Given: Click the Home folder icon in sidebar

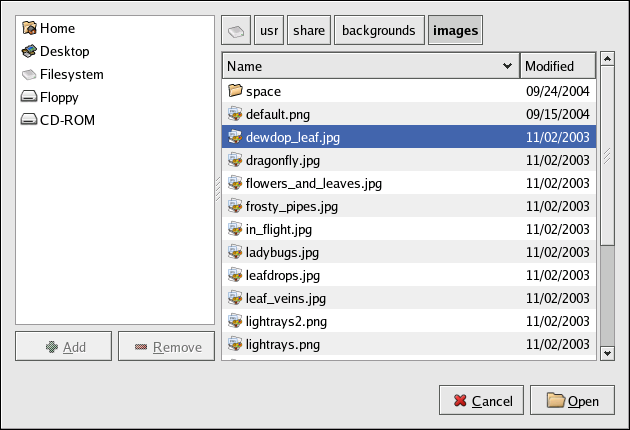Looking at the screenshot, I should point(29,28).
